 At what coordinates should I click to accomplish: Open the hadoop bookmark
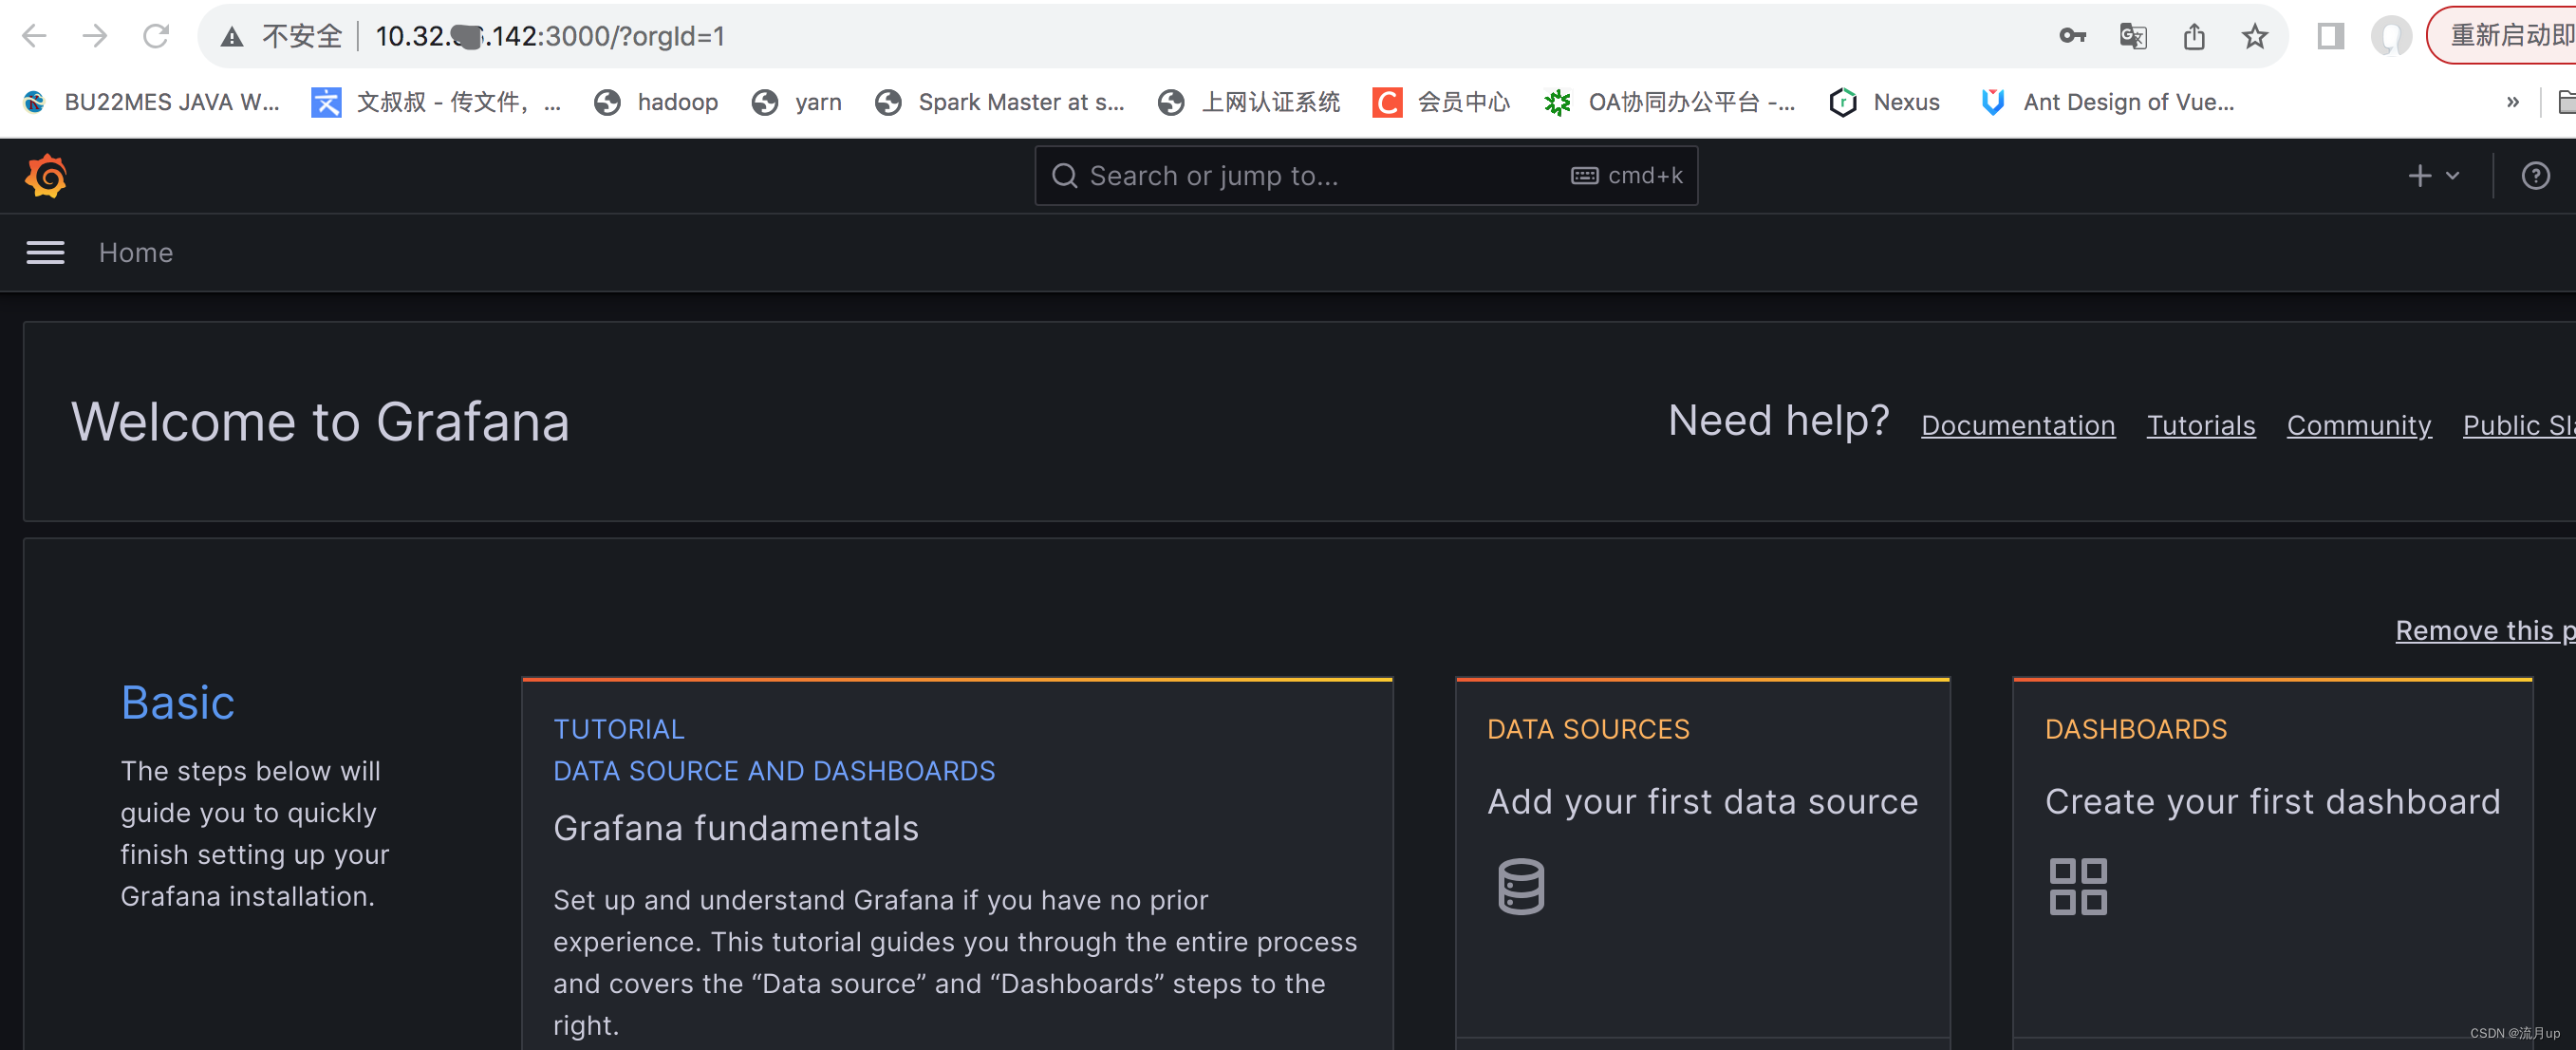click(655, 102)
